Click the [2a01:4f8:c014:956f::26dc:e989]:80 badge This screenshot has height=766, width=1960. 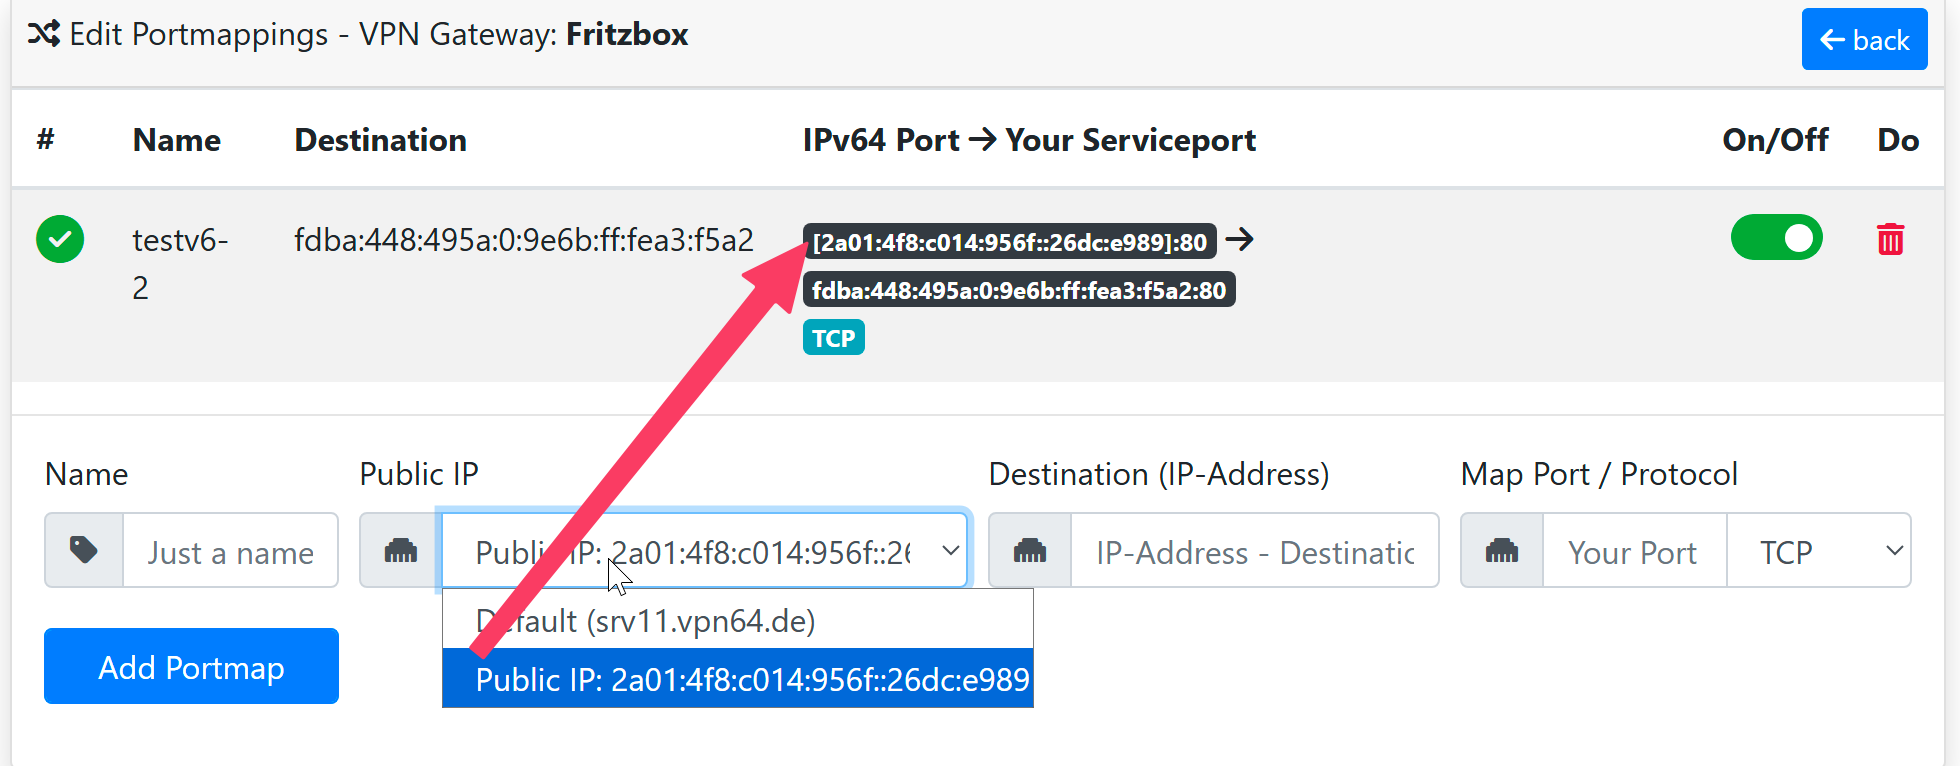pos(1010,242)
